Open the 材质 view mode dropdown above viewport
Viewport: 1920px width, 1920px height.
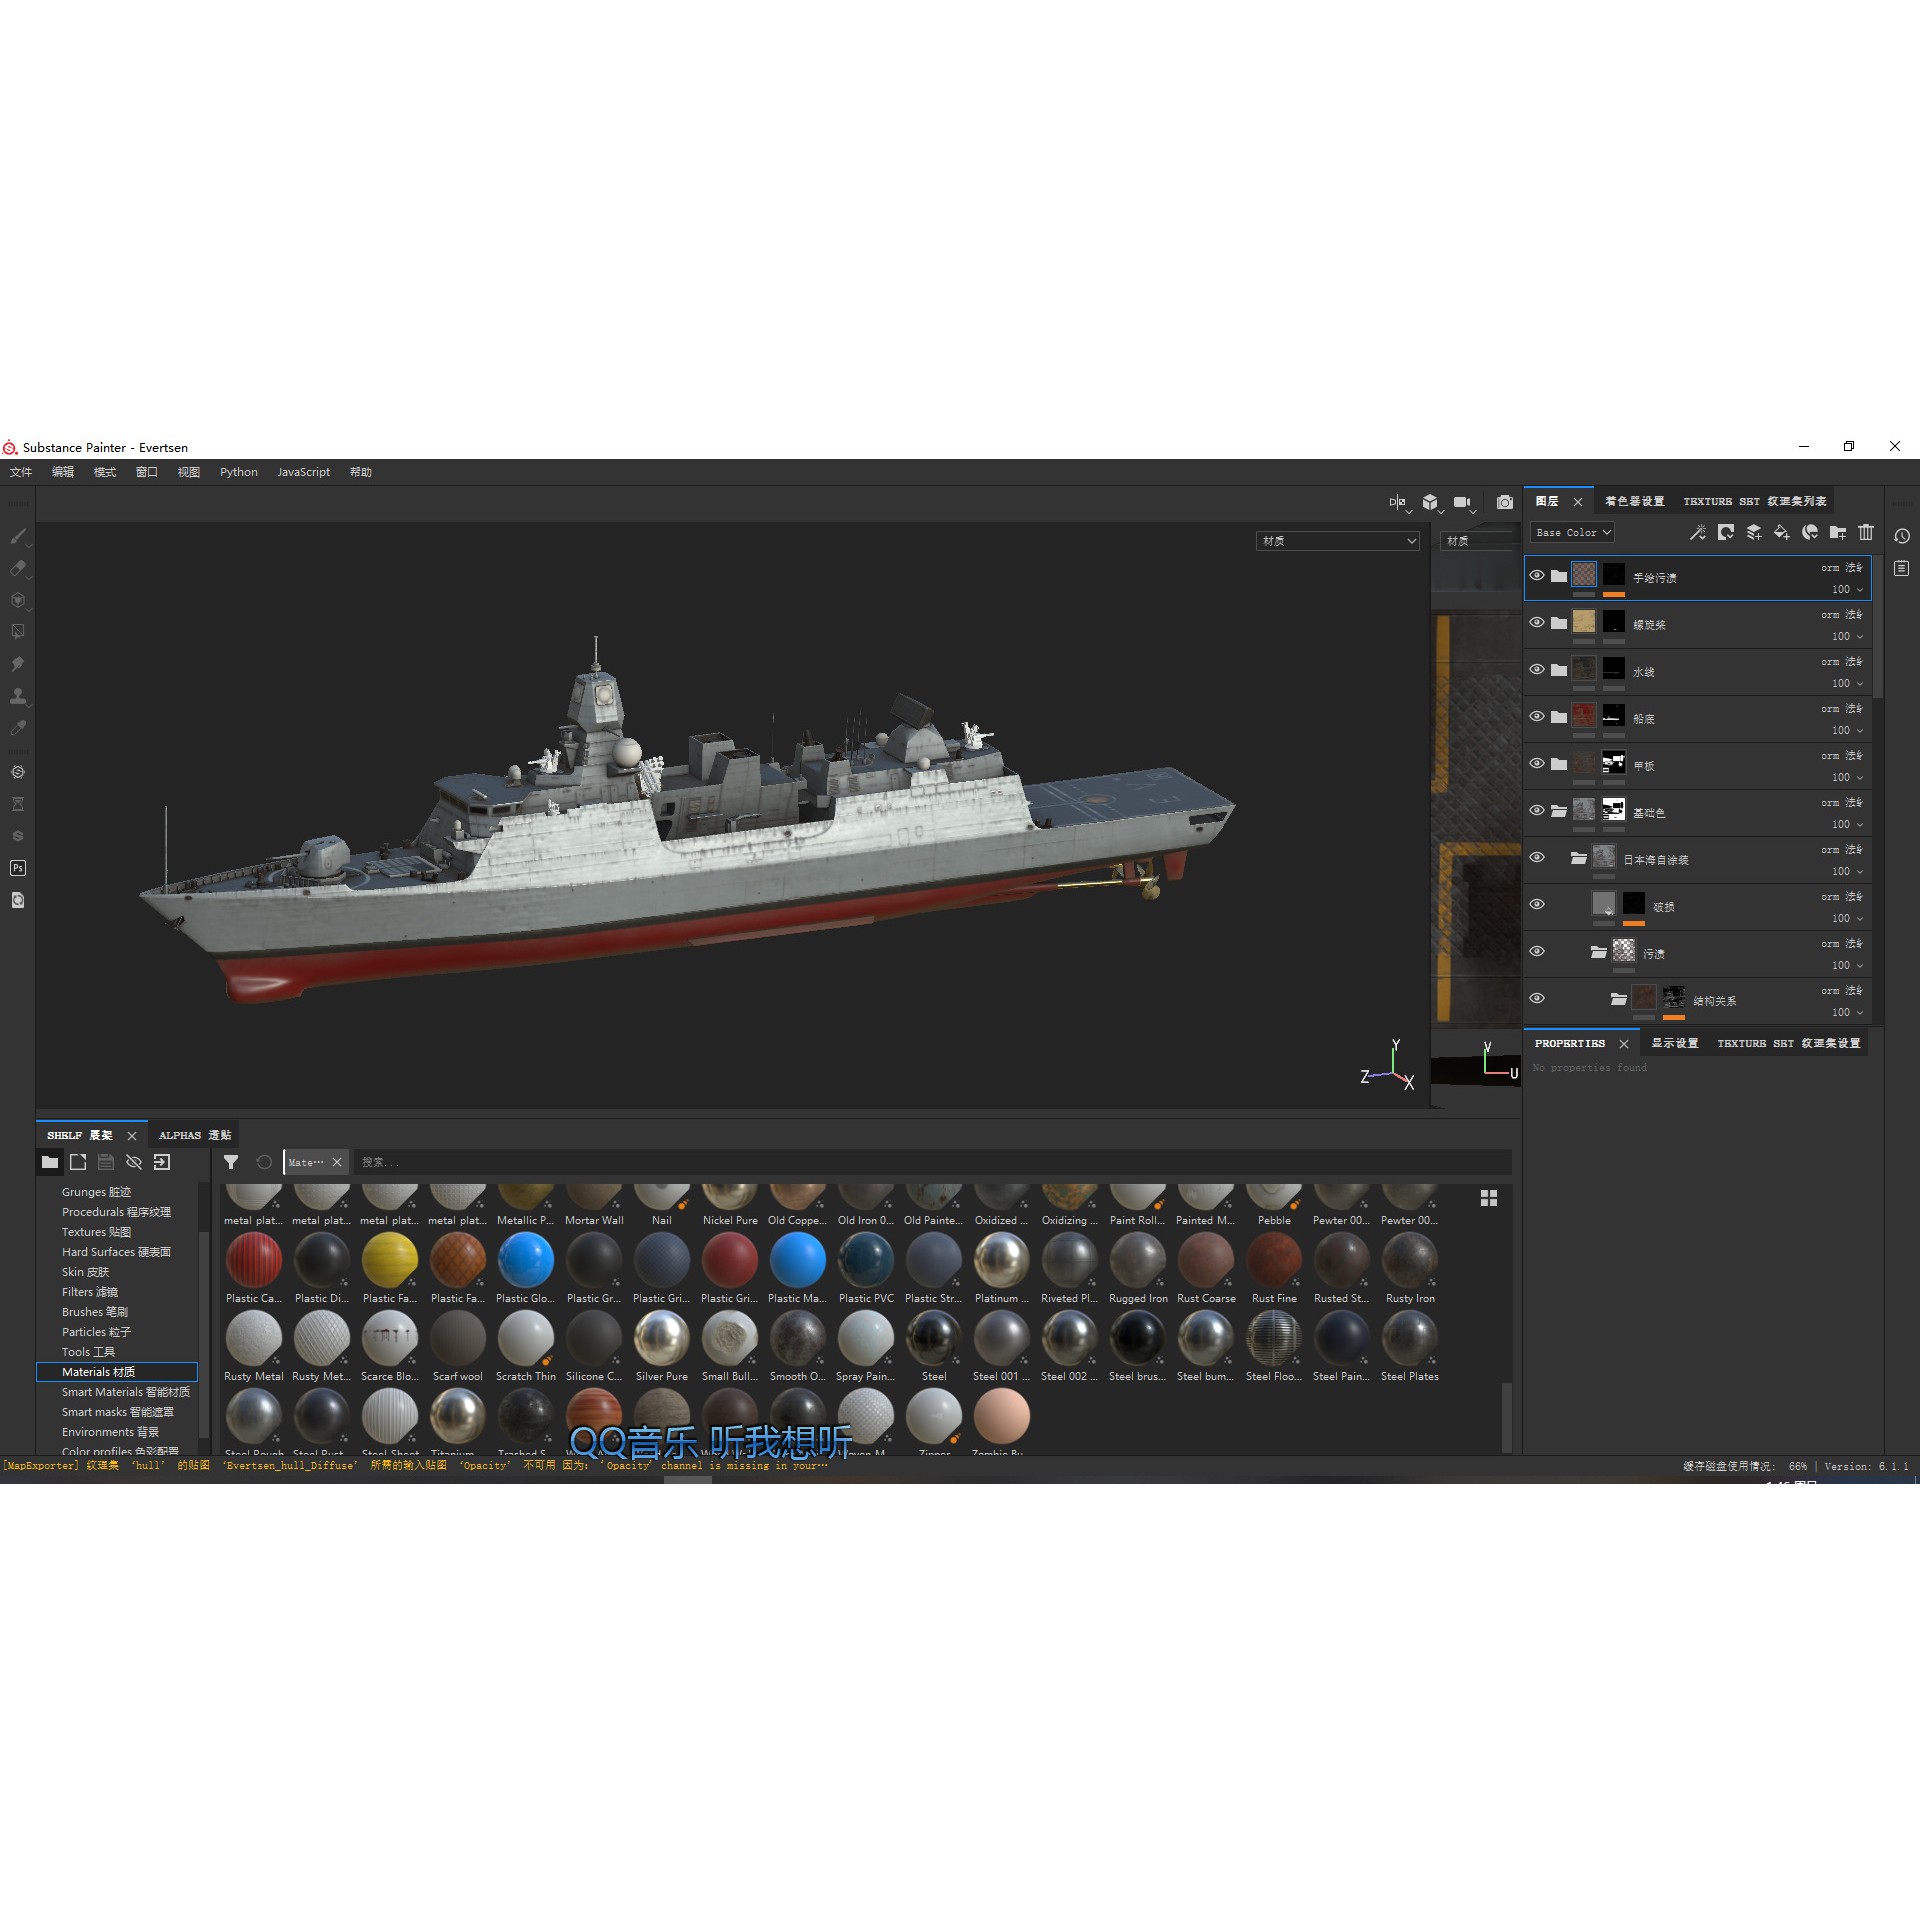click(1337, 540)
